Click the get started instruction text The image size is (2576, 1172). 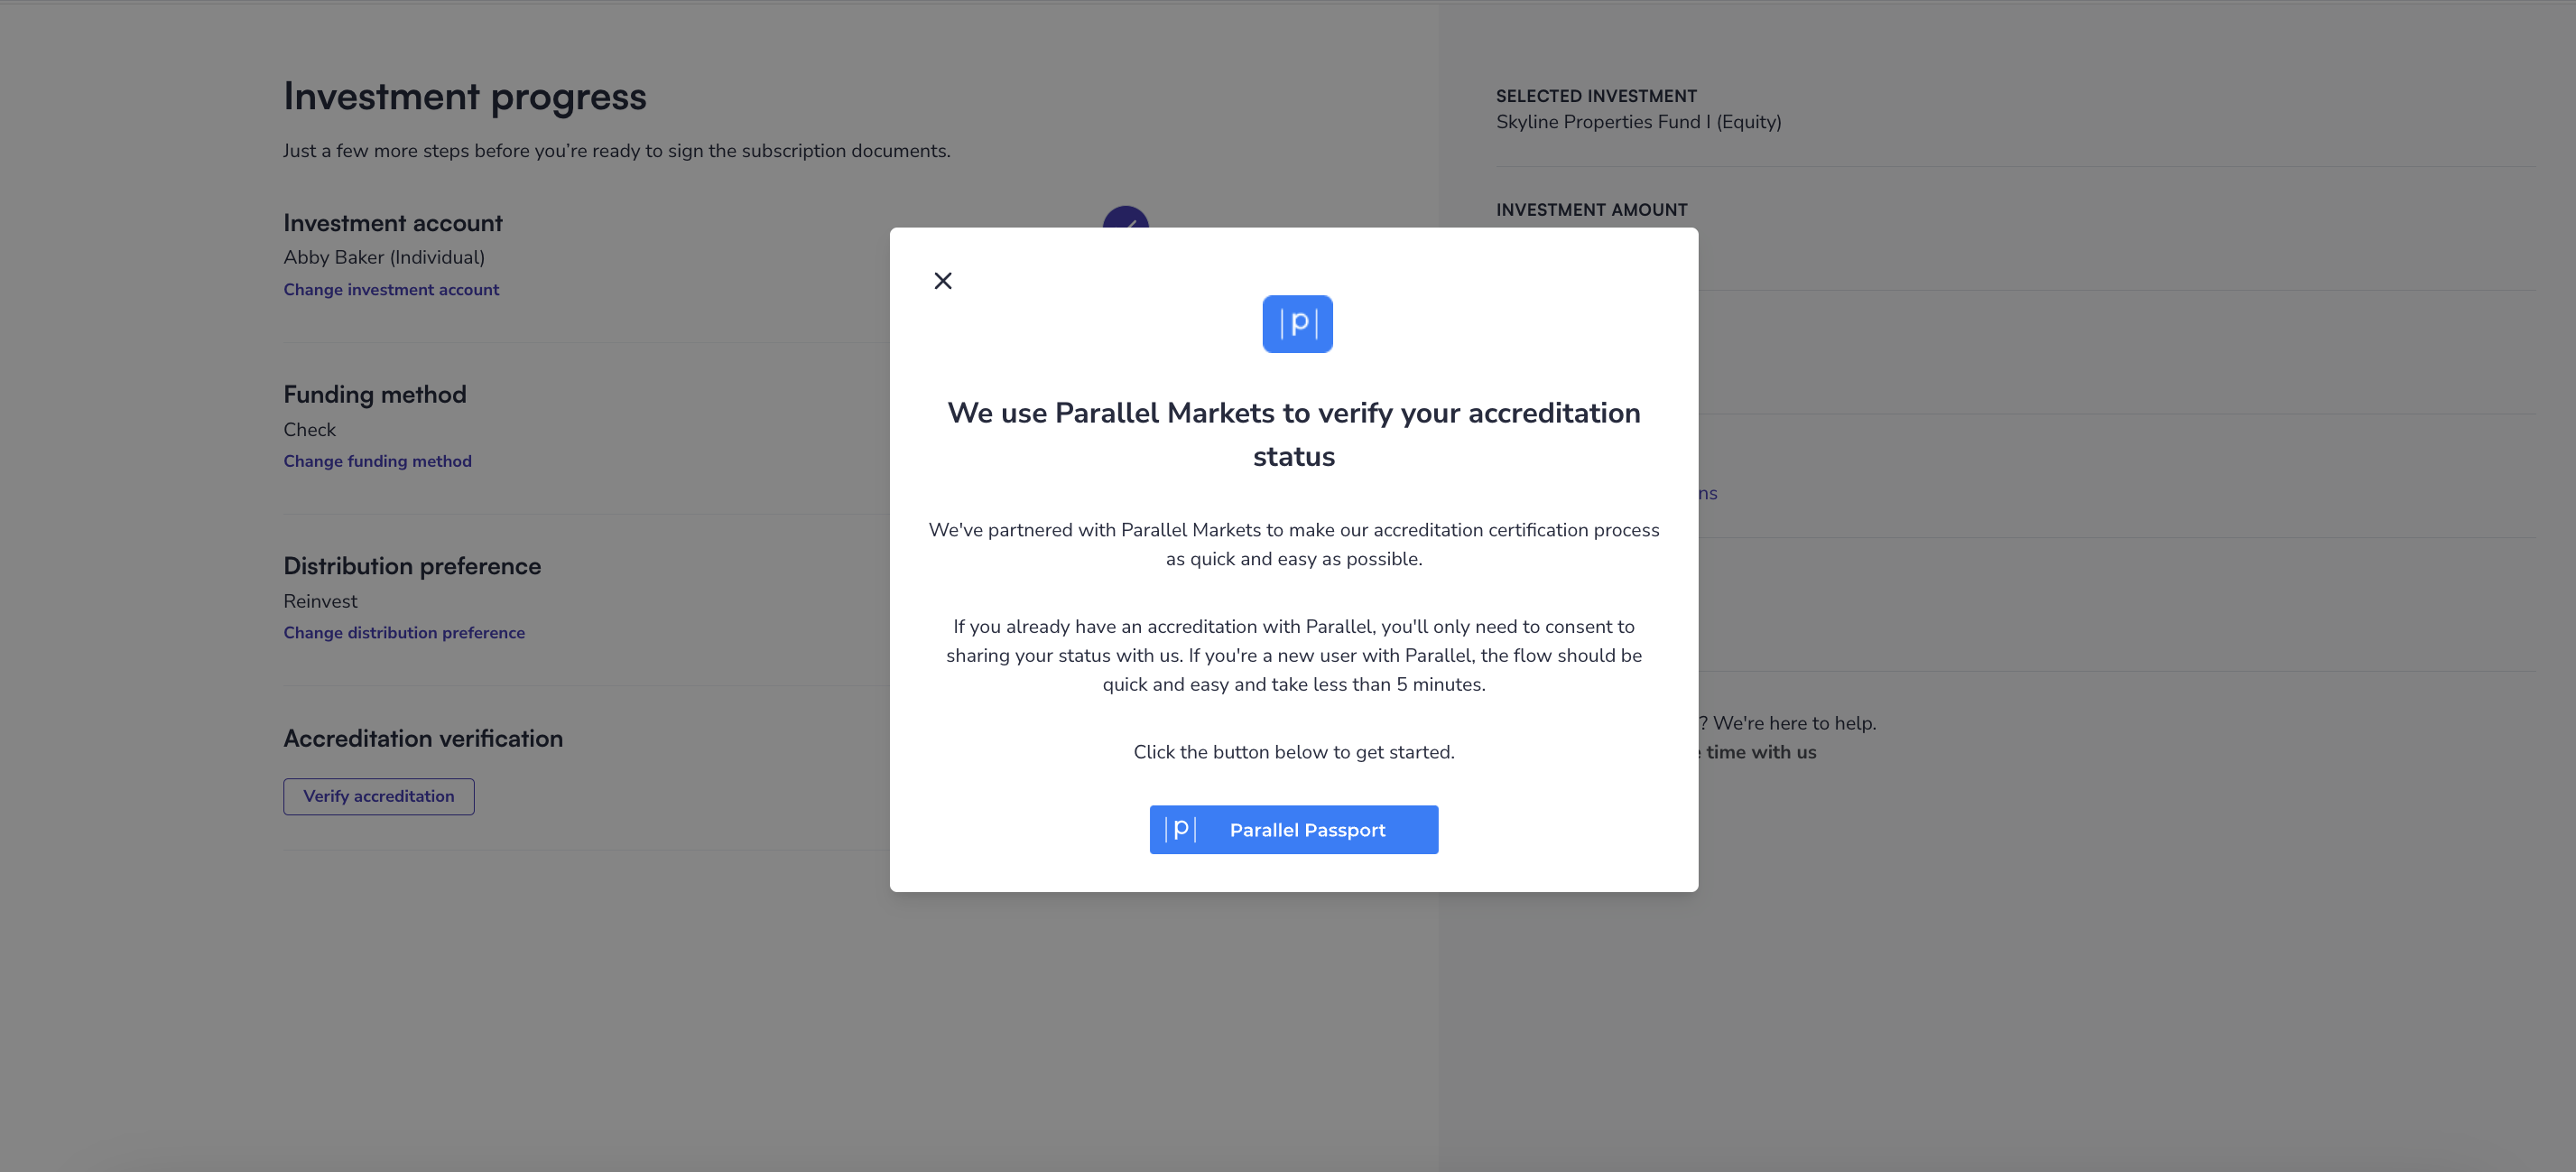[x=1294, y=753]
